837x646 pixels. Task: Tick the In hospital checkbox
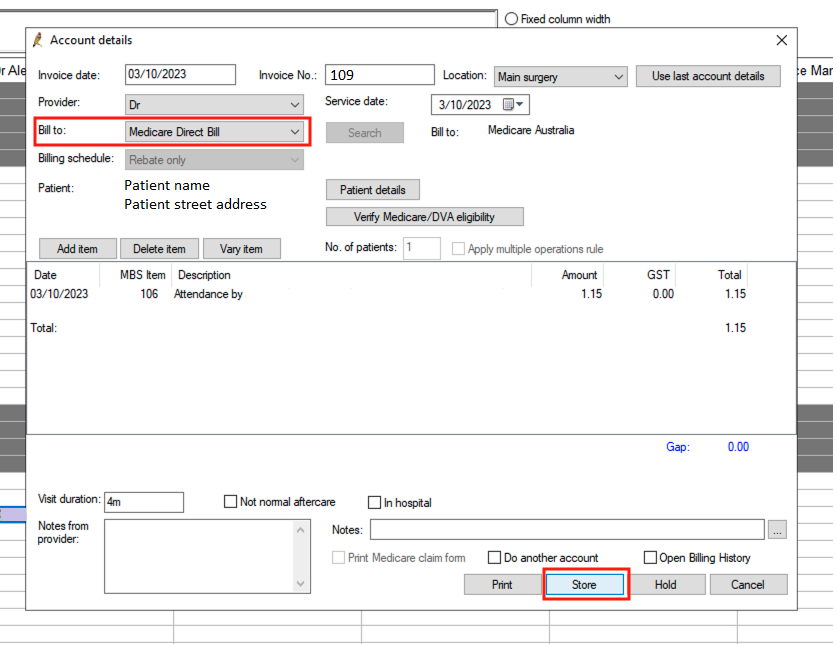375,503
